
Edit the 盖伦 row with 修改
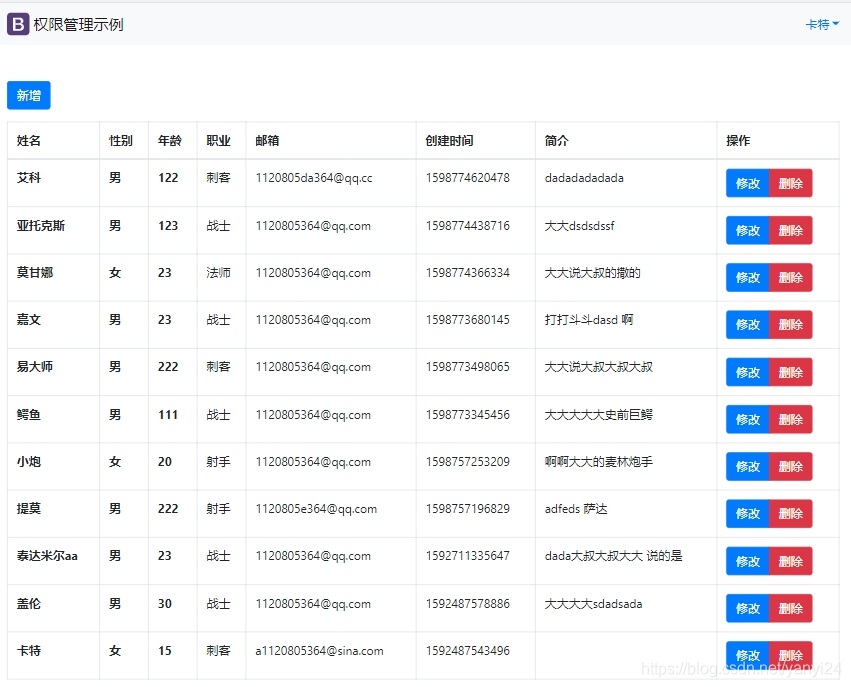pyautogui.click(x=747, y=608)
